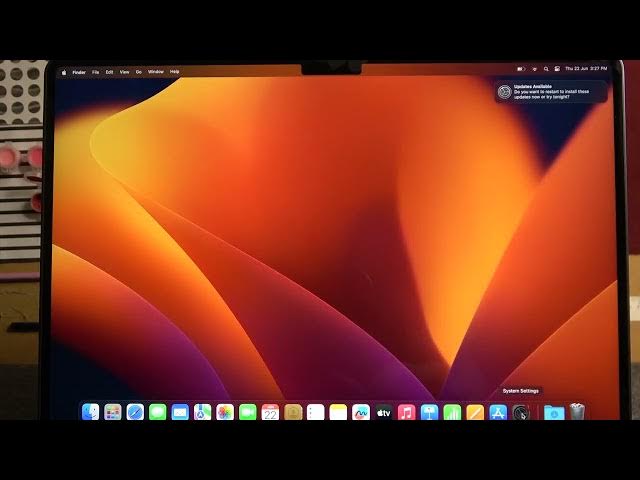
Task: Launch the Apple TV app
Action: 384,412
